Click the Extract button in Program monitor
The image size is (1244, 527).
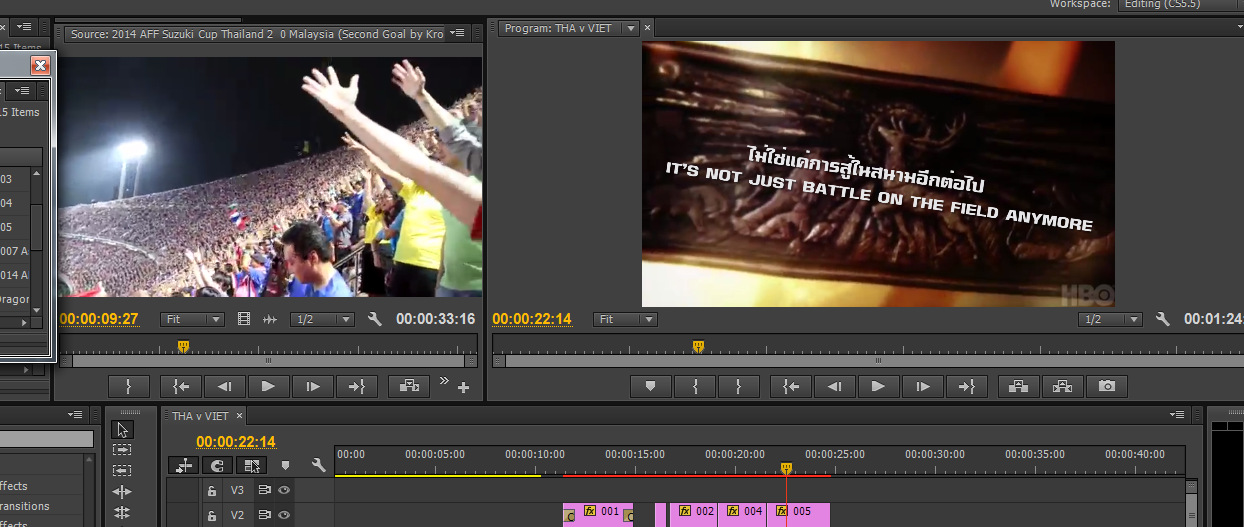(x=1062, y=386)
